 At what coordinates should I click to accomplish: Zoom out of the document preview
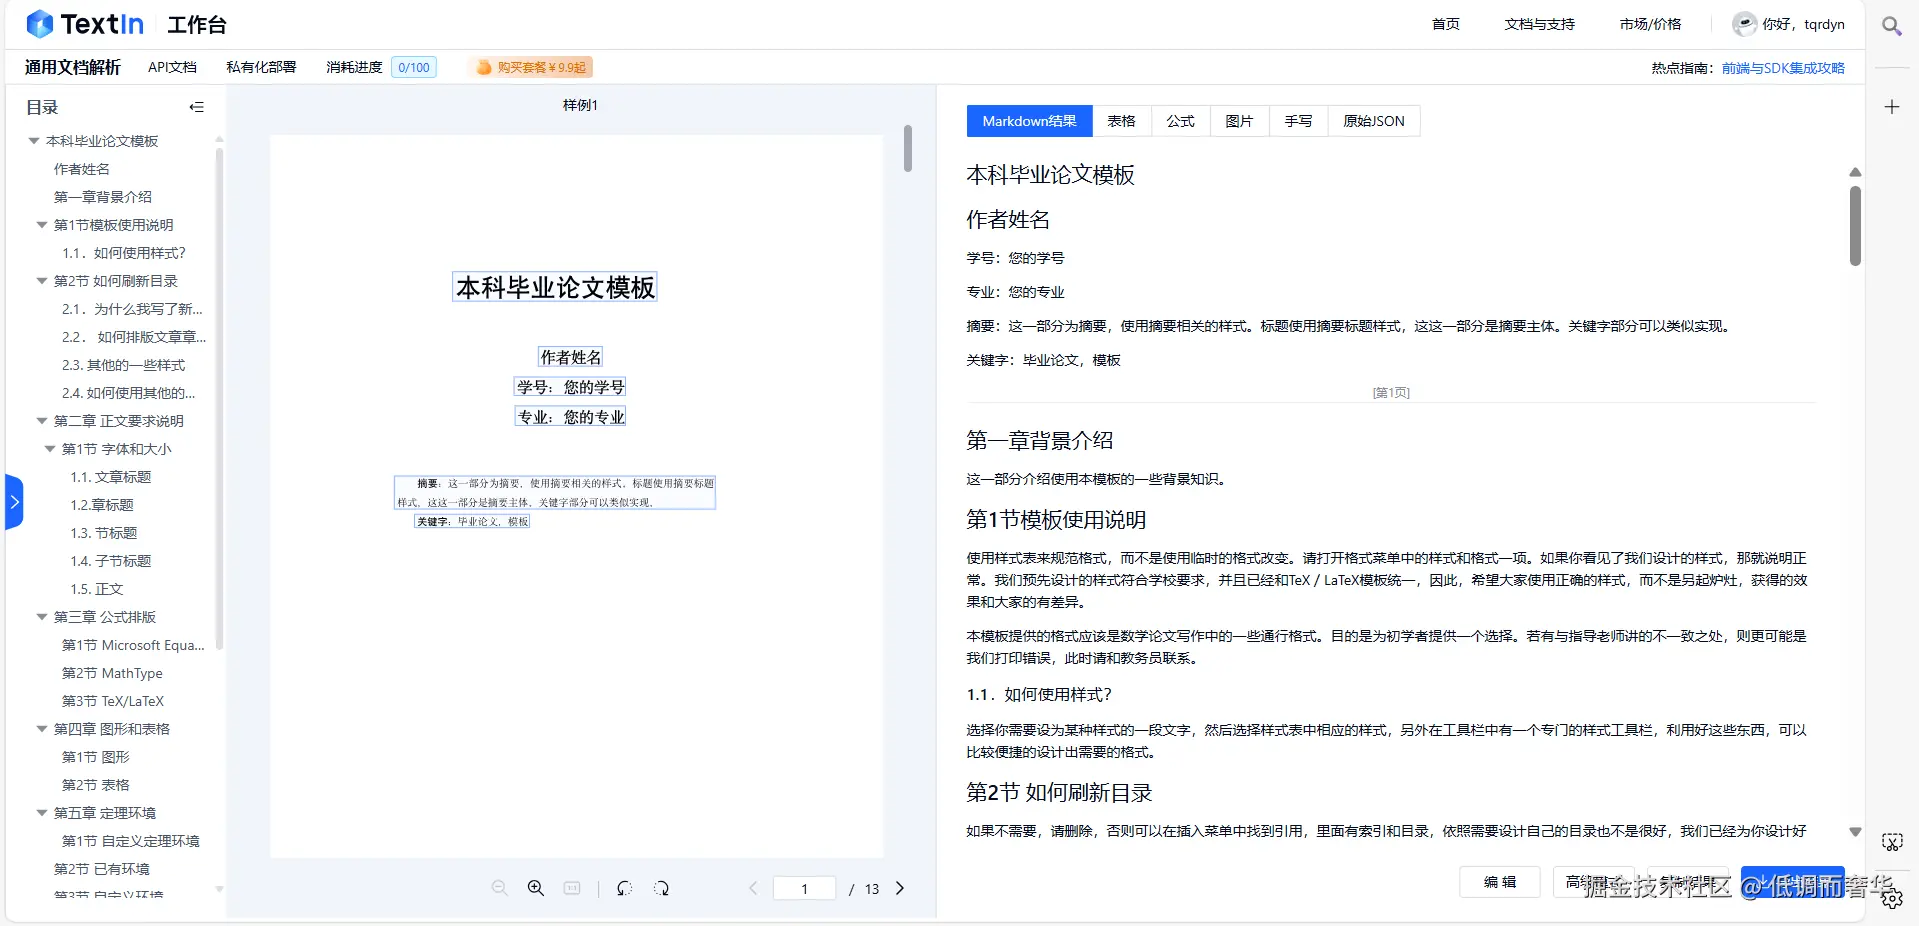[499, 888]
